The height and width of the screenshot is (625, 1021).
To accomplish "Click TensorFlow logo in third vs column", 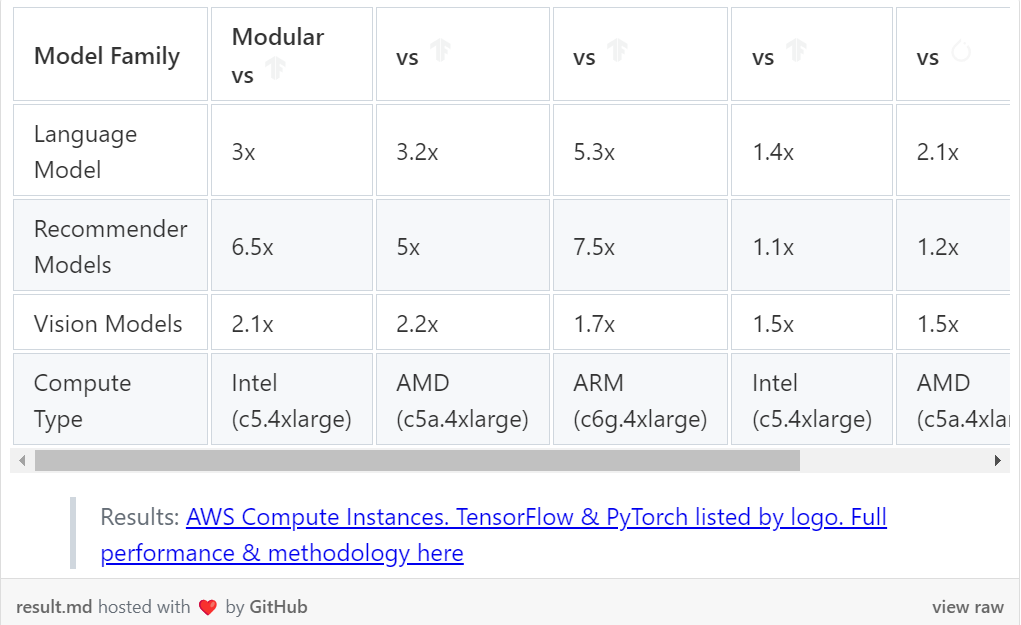I will coord(617,49).
